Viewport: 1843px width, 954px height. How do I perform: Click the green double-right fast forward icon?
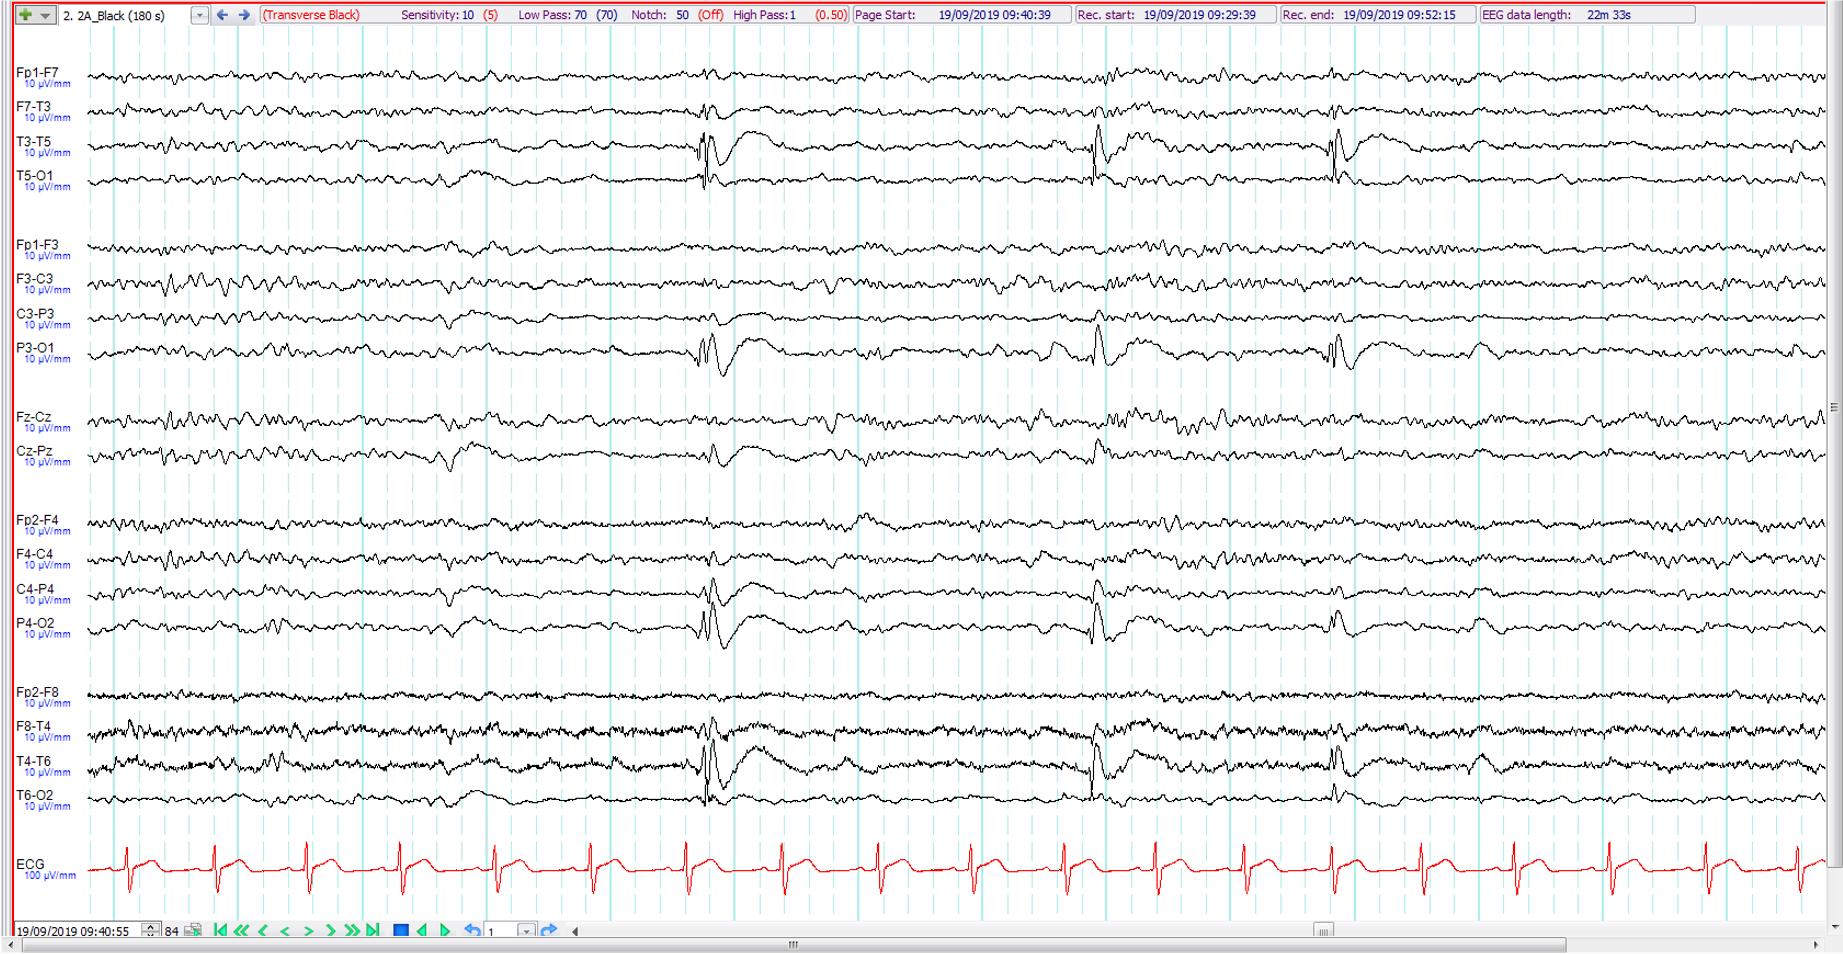coord(352,930)
